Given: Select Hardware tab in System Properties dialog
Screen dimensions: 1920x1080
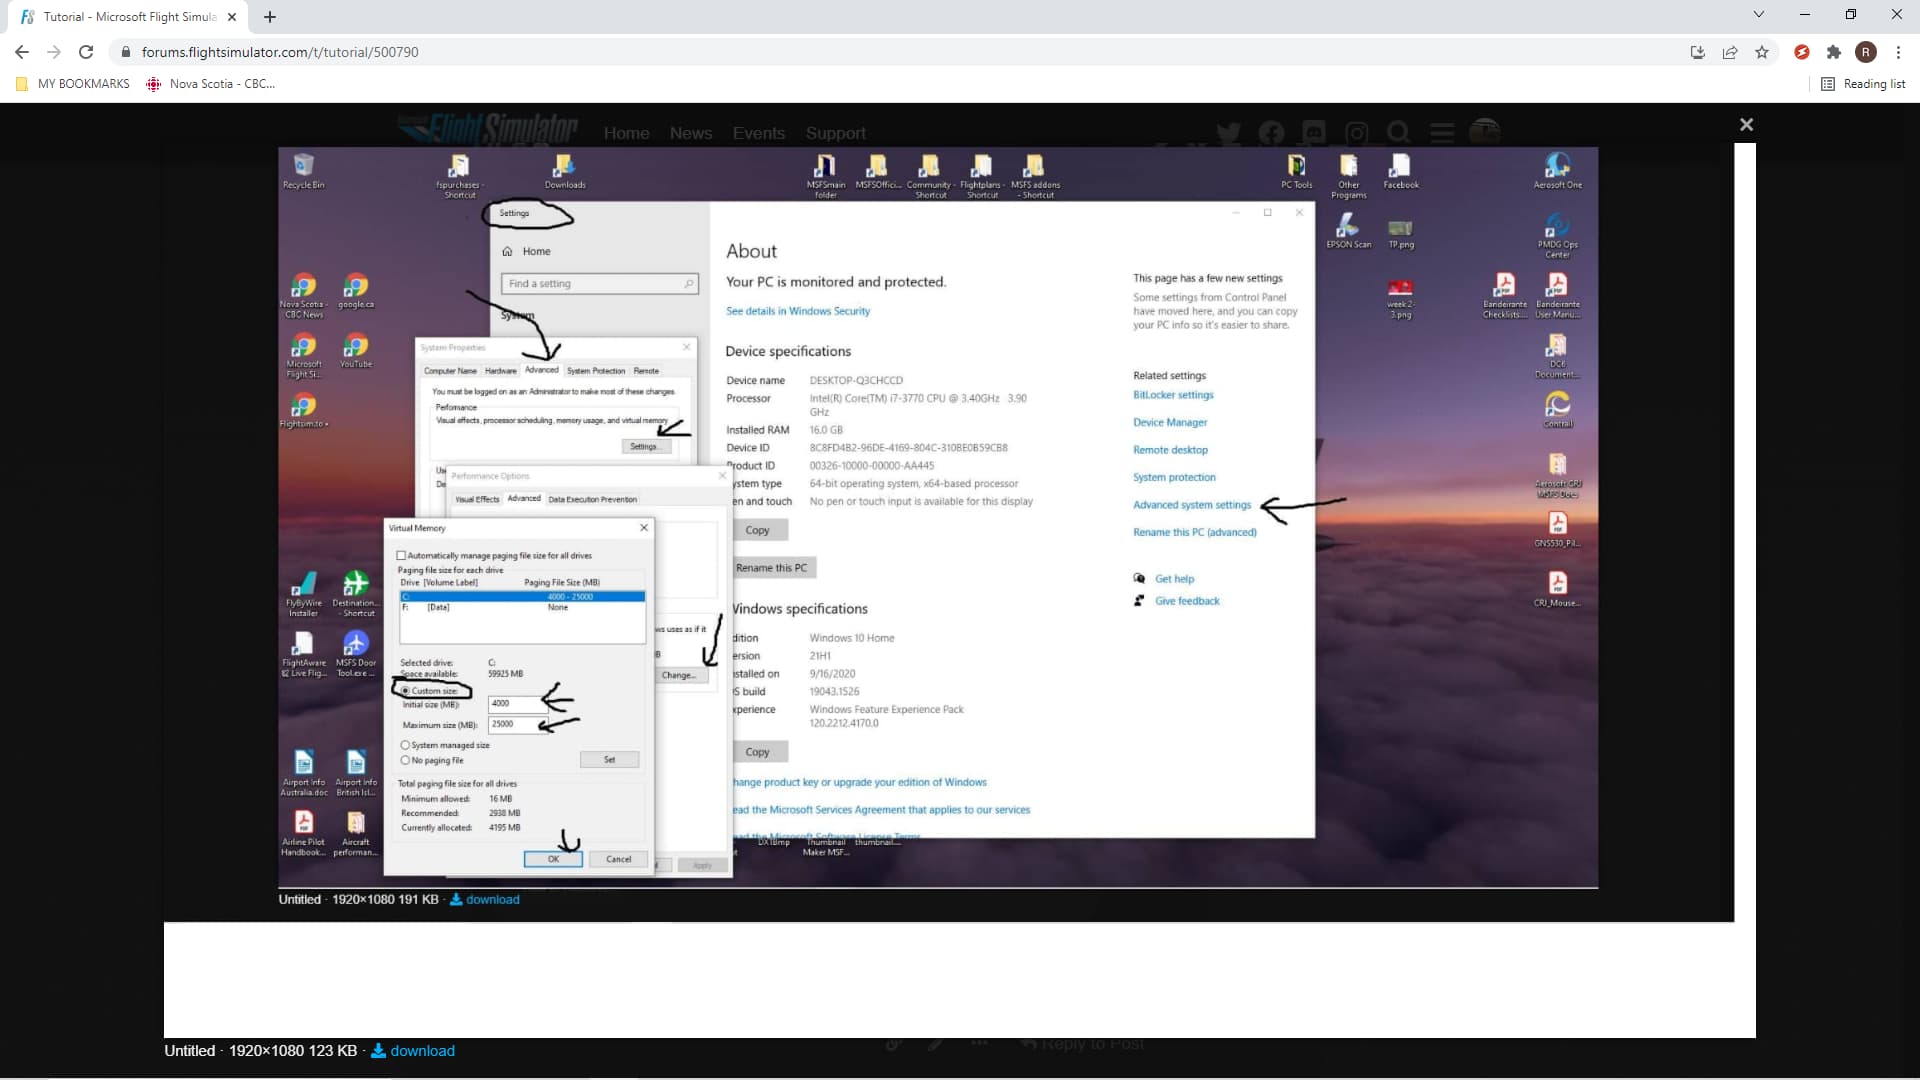Looking at the screenshot, I should click(x=500, y=371).
